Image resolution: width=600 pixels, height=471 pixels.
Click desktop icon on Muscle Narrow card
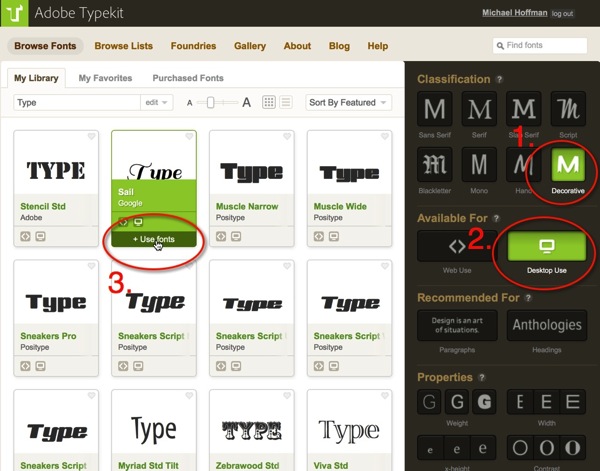[236, 236]
